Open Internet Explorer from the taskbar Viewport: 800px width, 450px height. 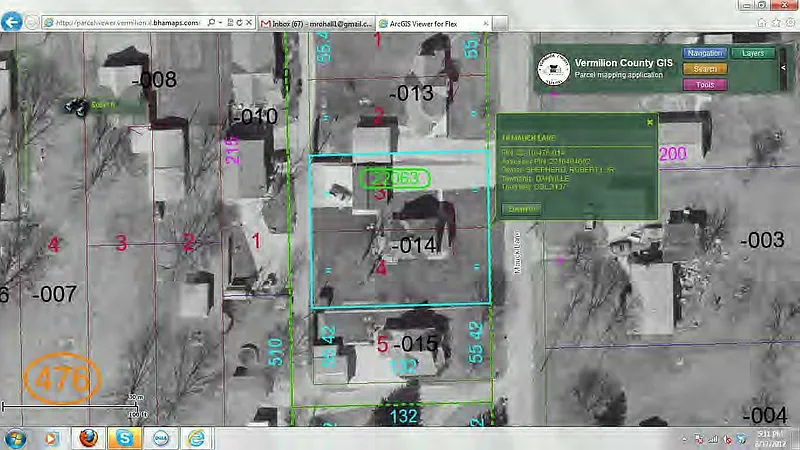coord(196,438)
